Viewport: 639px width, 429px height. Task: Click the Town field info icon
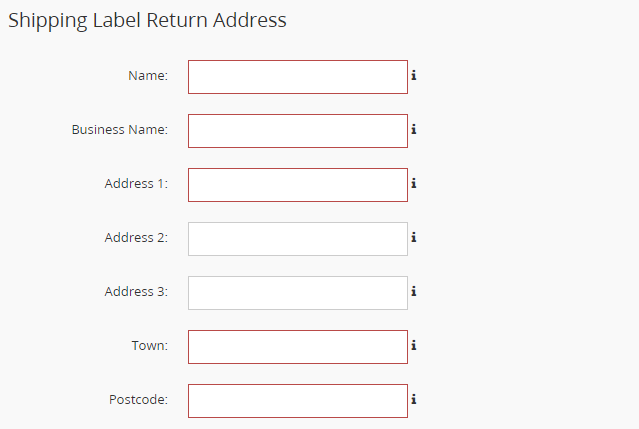[414, 345]
